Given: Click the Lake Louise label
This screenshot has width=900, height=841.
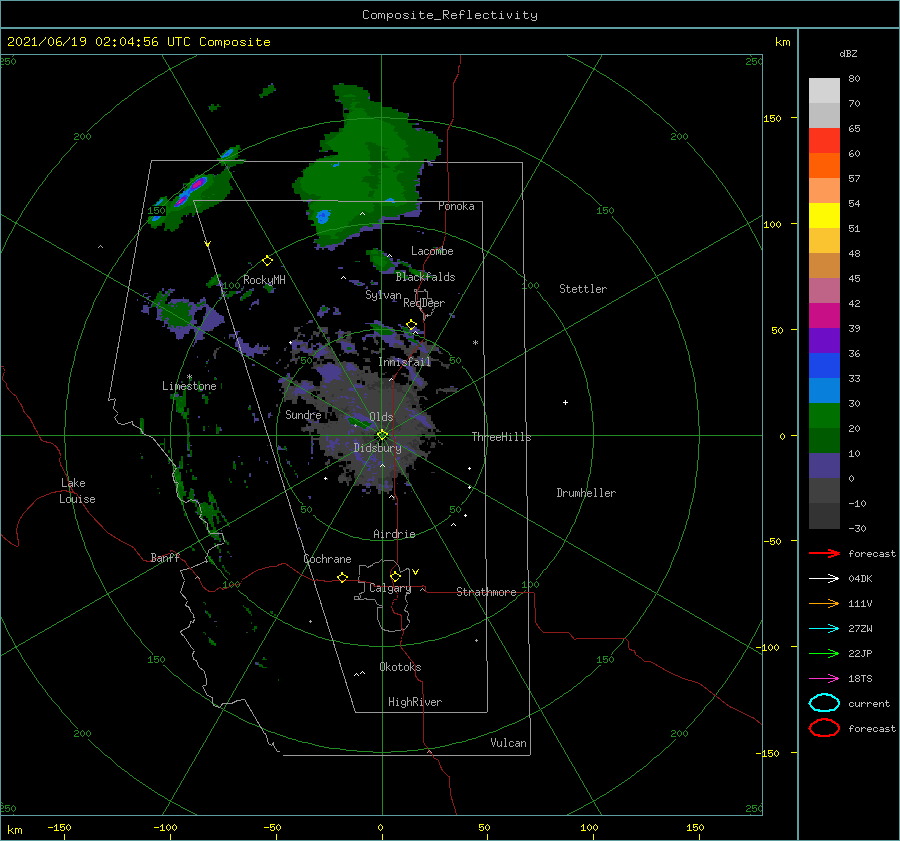Looking at the screenshot, I should 77,491.
